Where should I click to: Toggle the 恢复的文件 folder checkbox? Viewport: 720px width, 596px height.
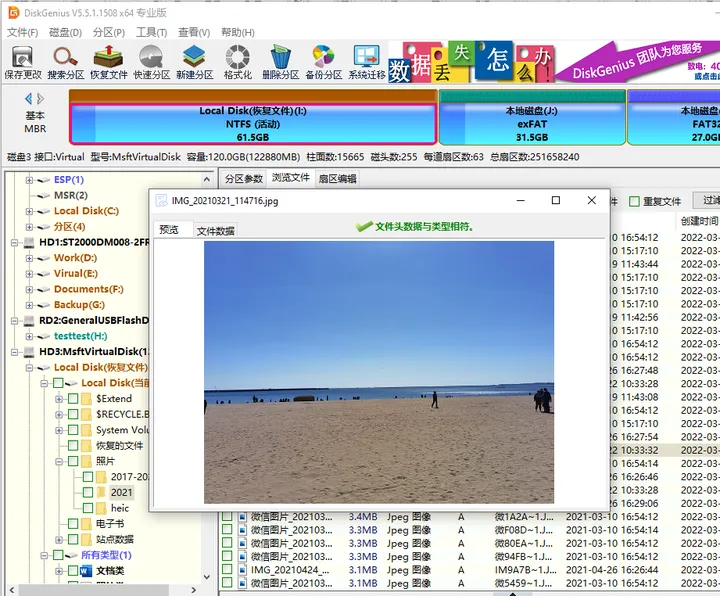click(x=73, y=445)
